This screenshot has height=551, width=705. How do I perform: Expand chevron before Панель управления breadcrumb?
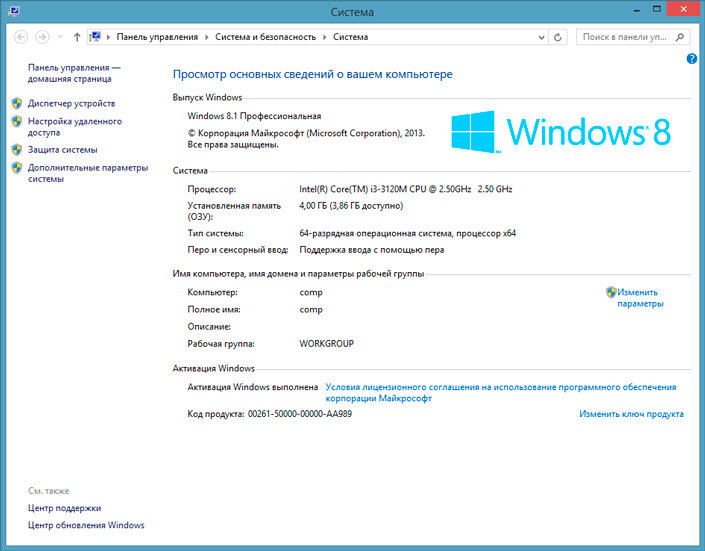[x=108, y=37]
